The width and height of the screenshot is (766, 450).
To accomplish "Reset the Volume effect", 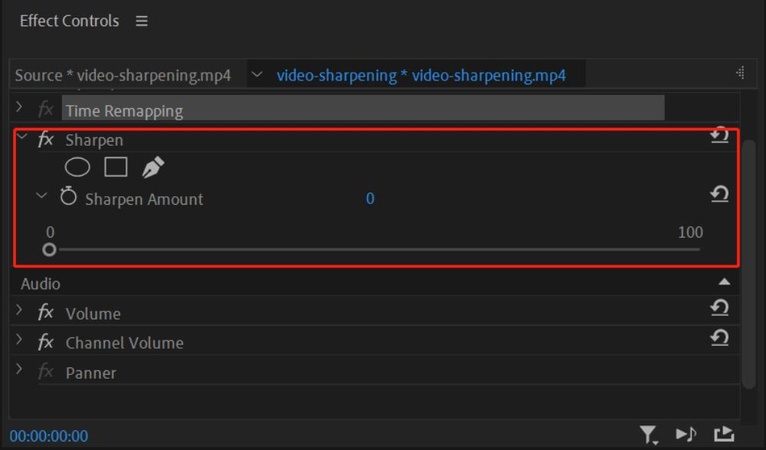I will pos(719,309).
